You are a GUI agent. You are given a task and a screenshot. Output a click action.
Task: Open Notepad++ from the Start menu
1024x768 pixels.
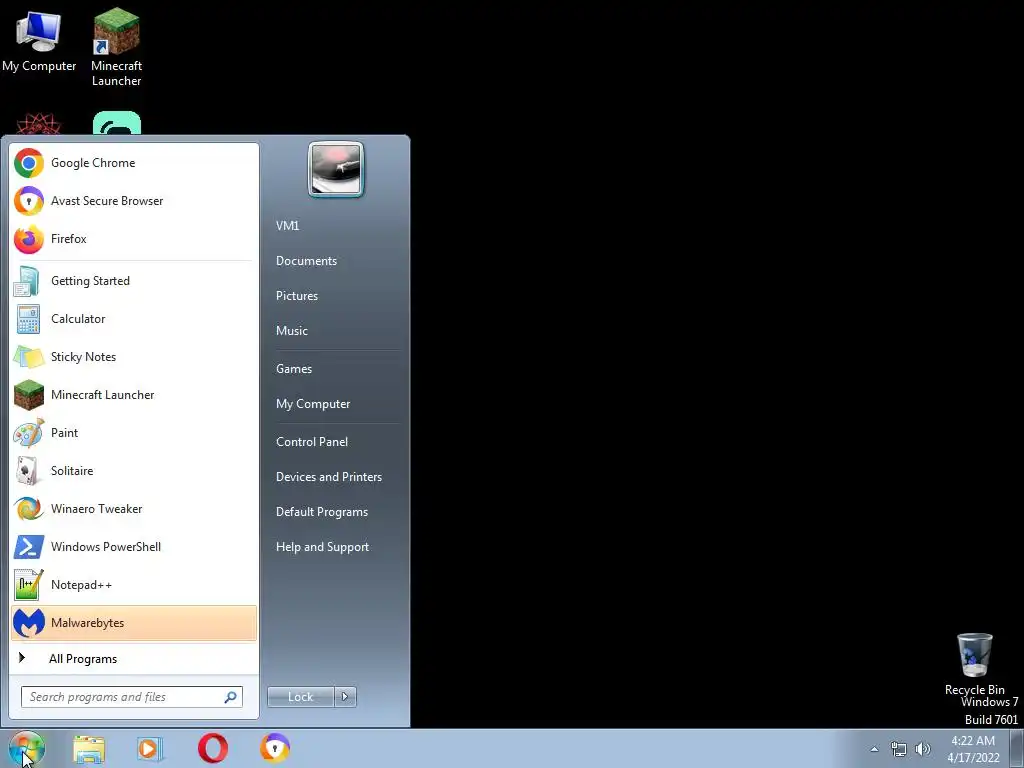click(134, 584)
